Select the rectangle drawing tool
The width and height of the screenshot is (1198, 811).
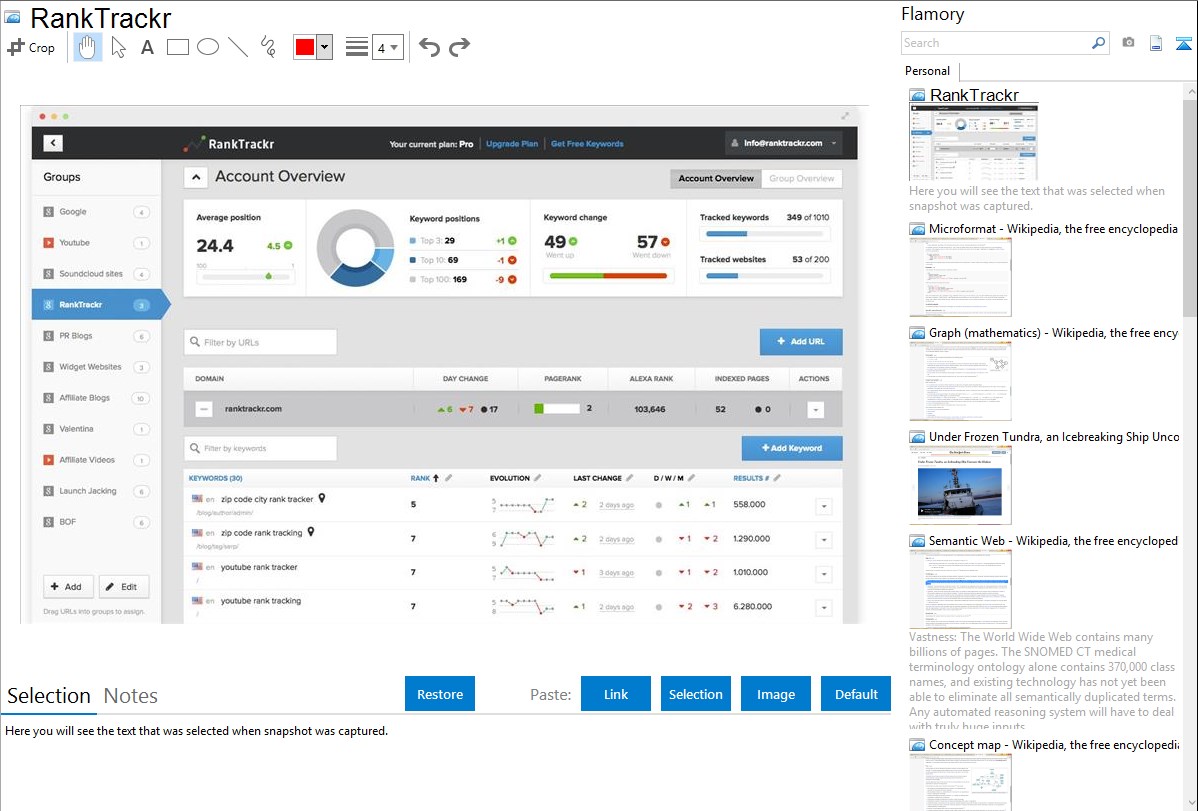(178, 47)
